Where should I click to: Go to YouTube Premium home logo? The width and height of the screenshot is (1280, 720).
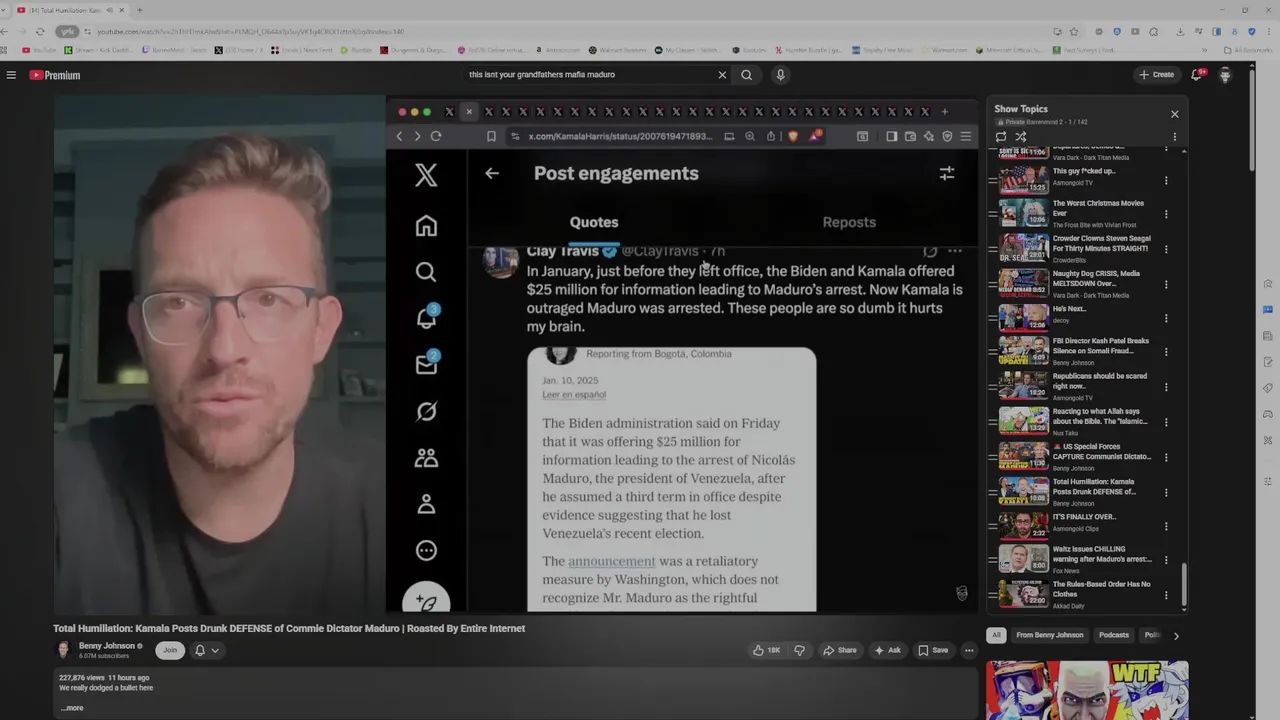pos(54,75)
